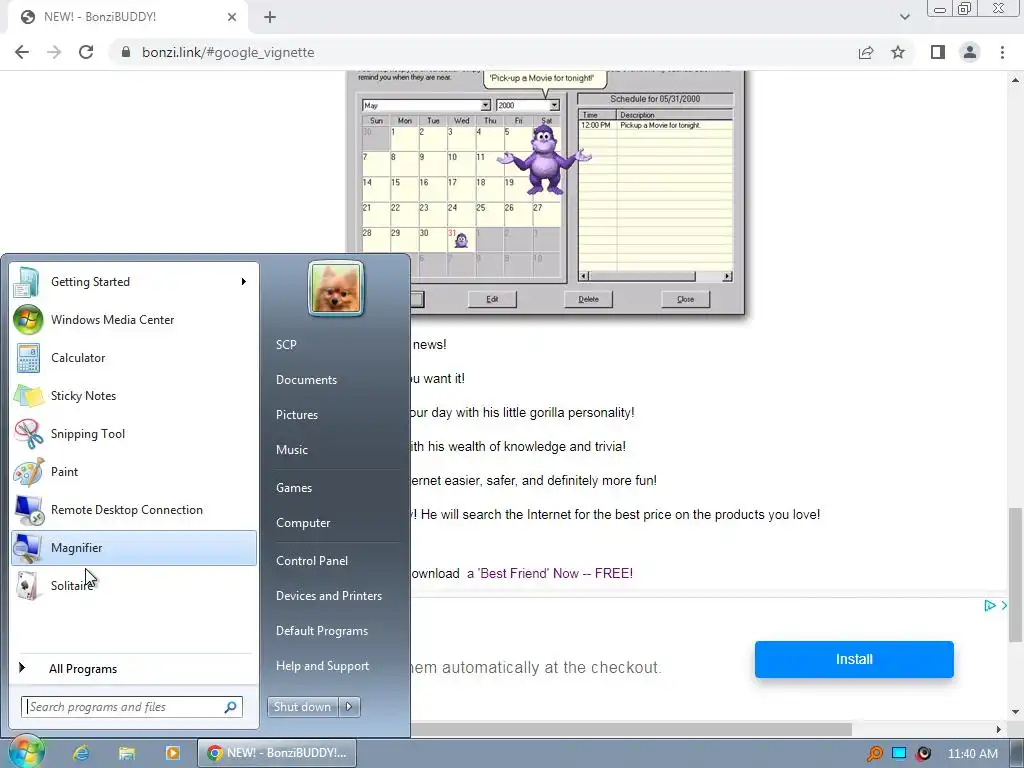Open Help and Support
This screenshot has height=768, width=1024.
(x=323, y=666)
